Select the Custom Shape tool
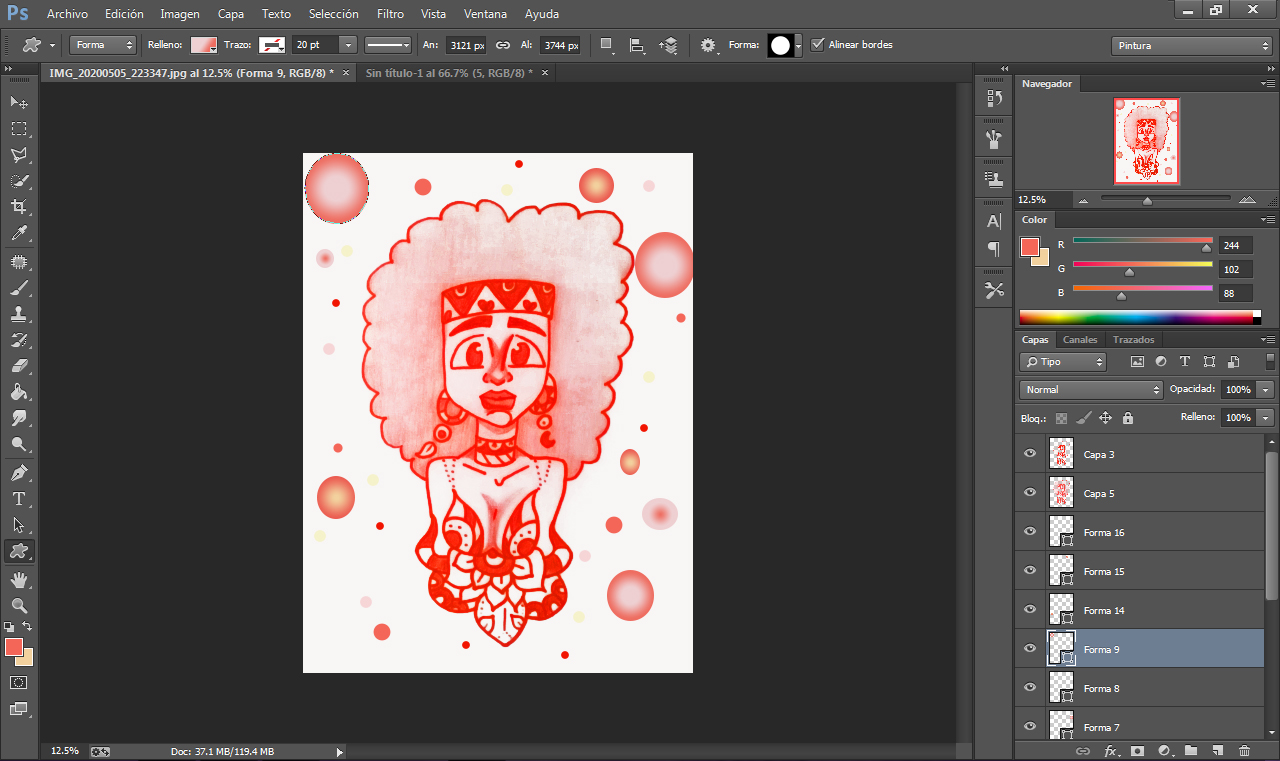This screenshot has height=761, width=1280. pos(19,551)
